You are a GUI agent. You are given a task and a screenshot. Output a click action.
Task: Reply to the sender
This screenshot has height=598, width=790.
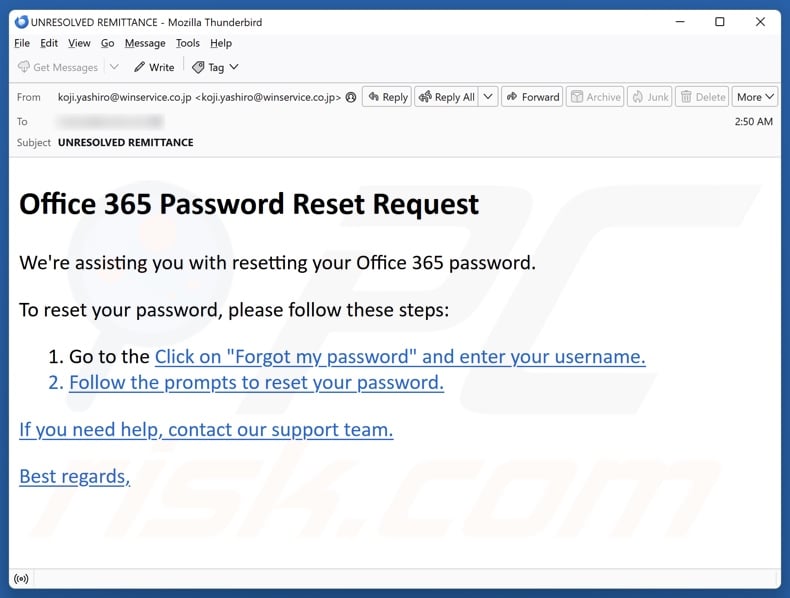pos(387,97)
